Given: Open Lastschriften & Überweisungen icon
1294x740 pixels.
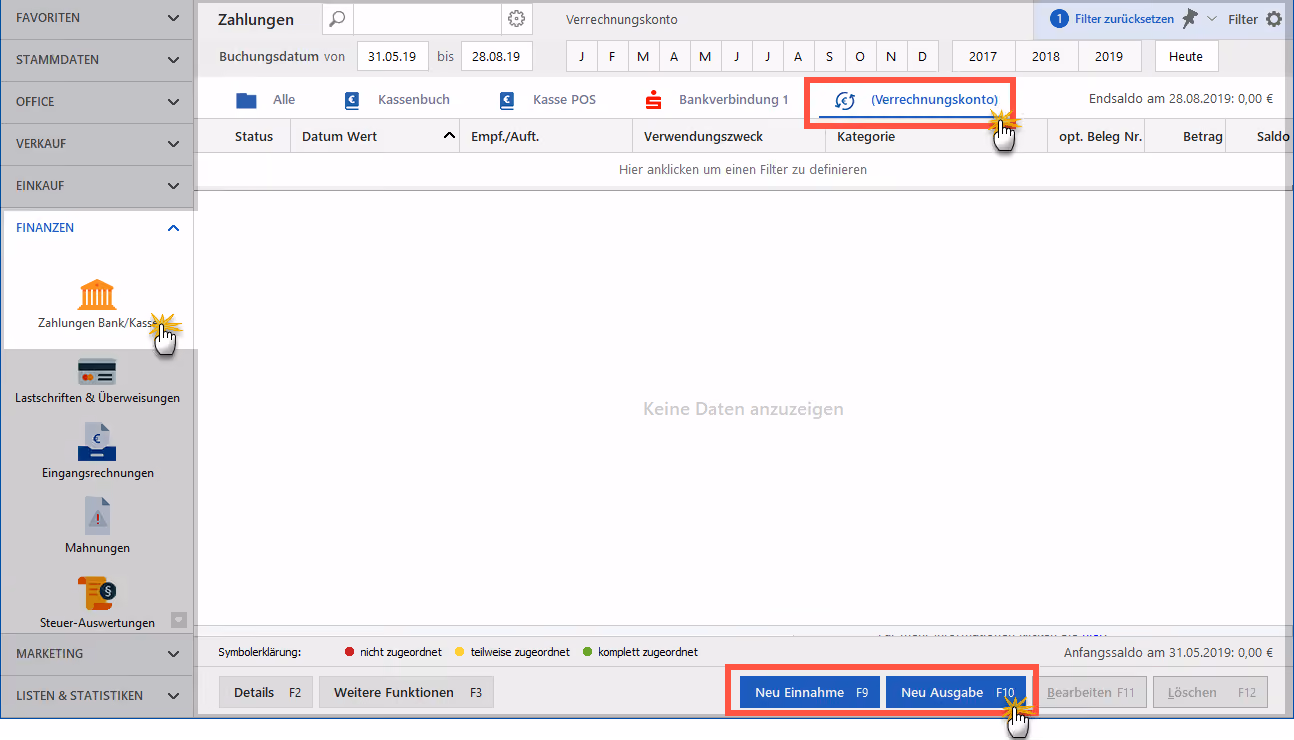Looking at the screenshot, I should click(97, 372).
